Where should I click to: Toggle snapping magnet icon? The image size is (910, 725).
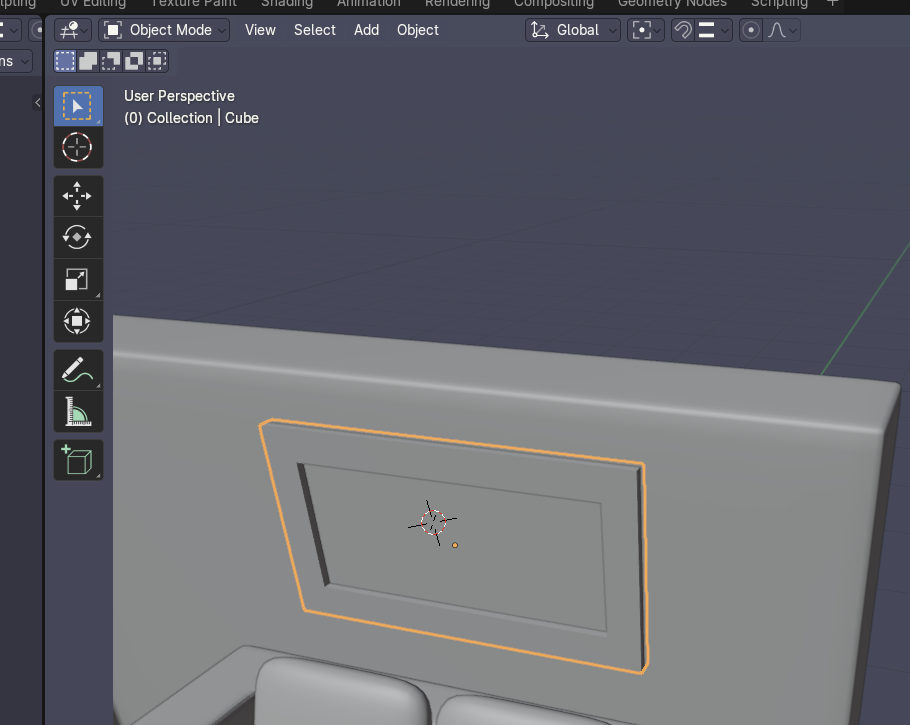pos(683,30)
